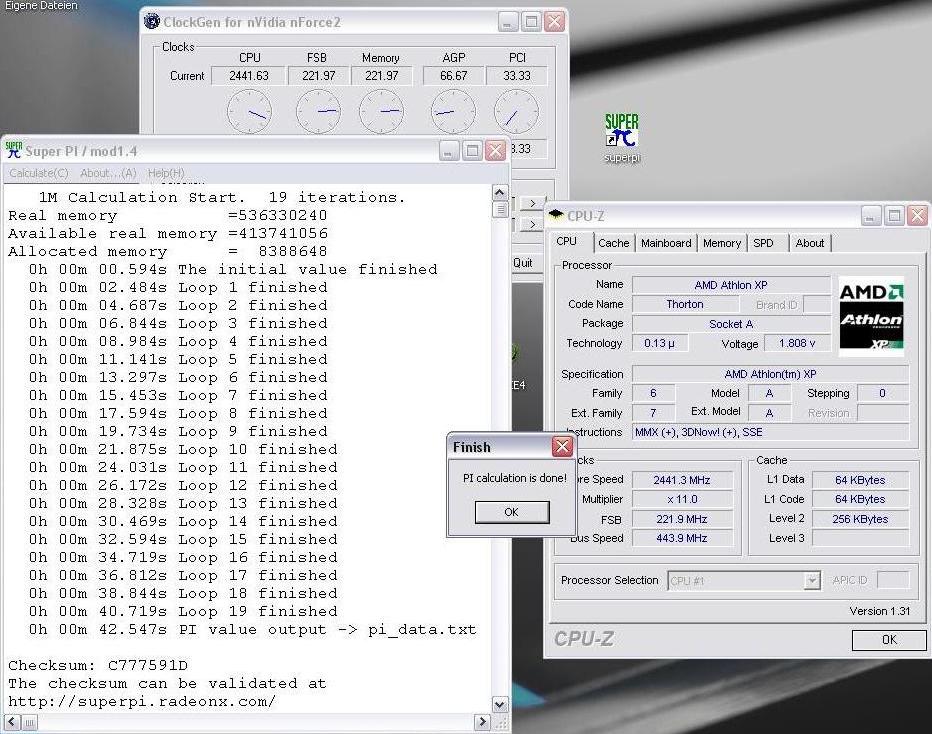Click the PCI clock dial gauge

[517, 112]
